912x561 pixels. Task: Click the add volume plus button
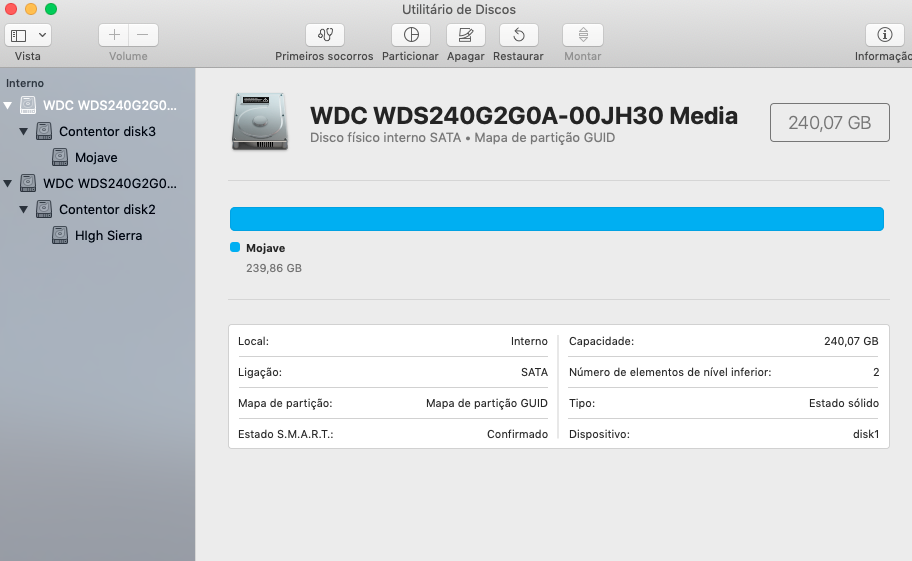tap(114, 35)
